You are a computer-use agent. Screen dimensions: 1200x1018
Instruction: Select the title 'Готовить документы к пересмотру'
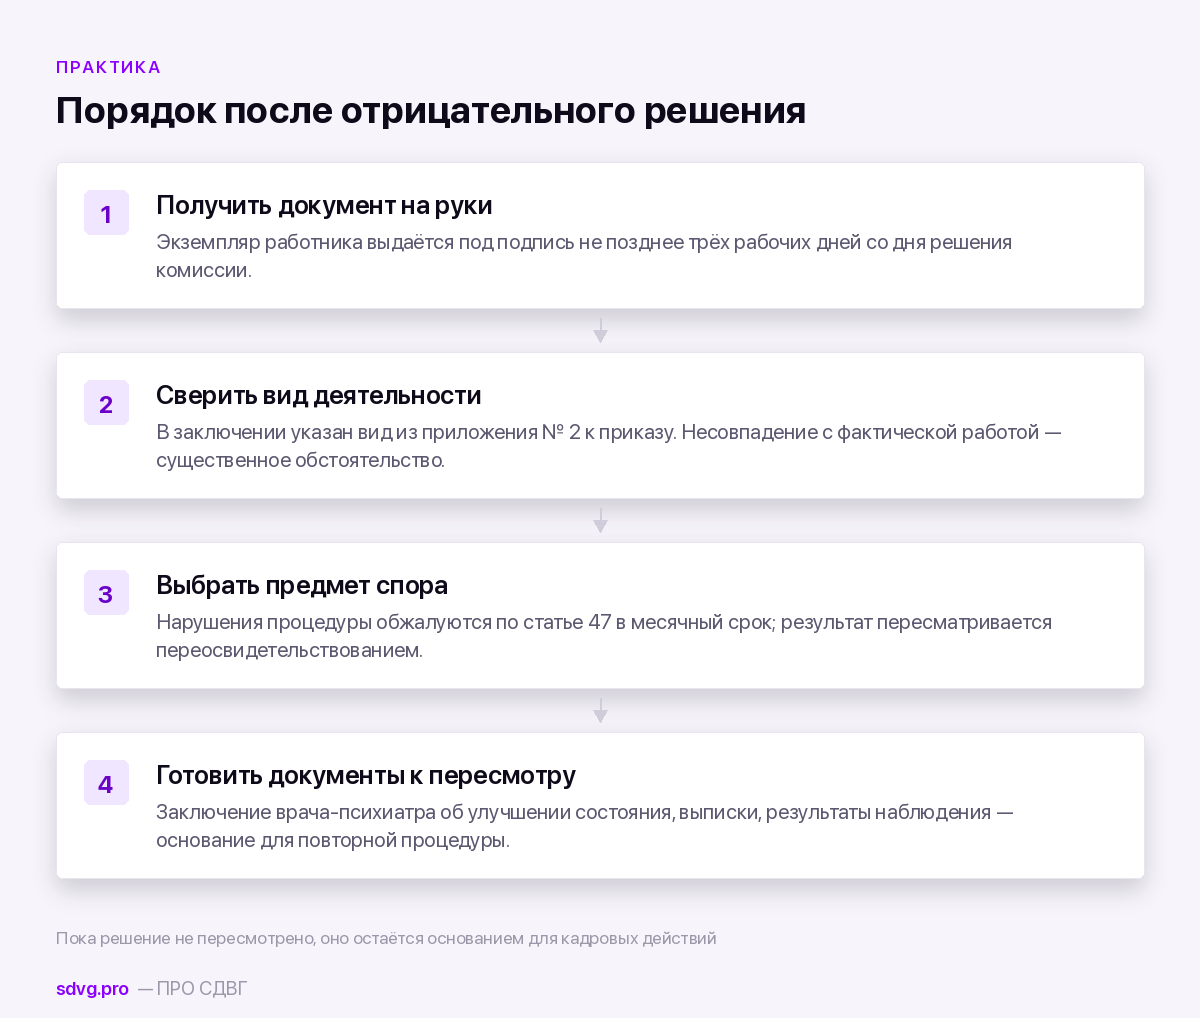point(366,775)
